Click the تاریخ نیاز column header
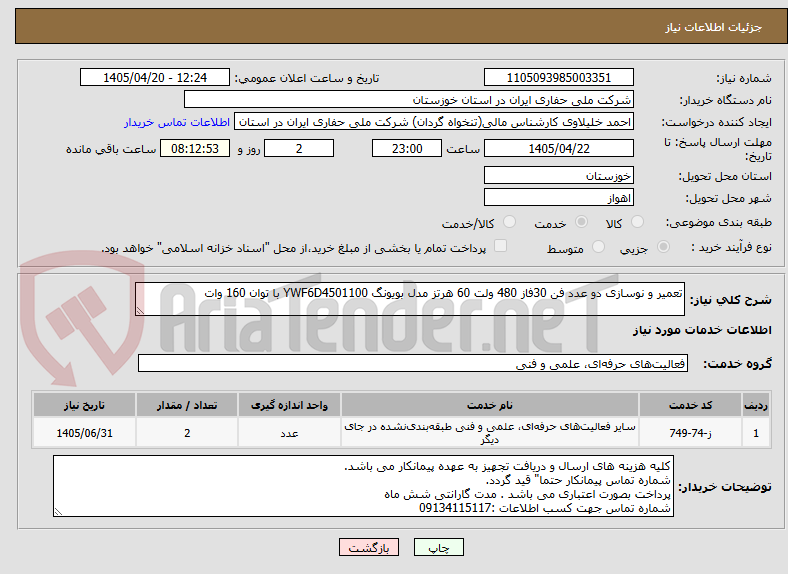Image resolution: width=788 pixels, height=574 pixels. click(x=84, y=405)
